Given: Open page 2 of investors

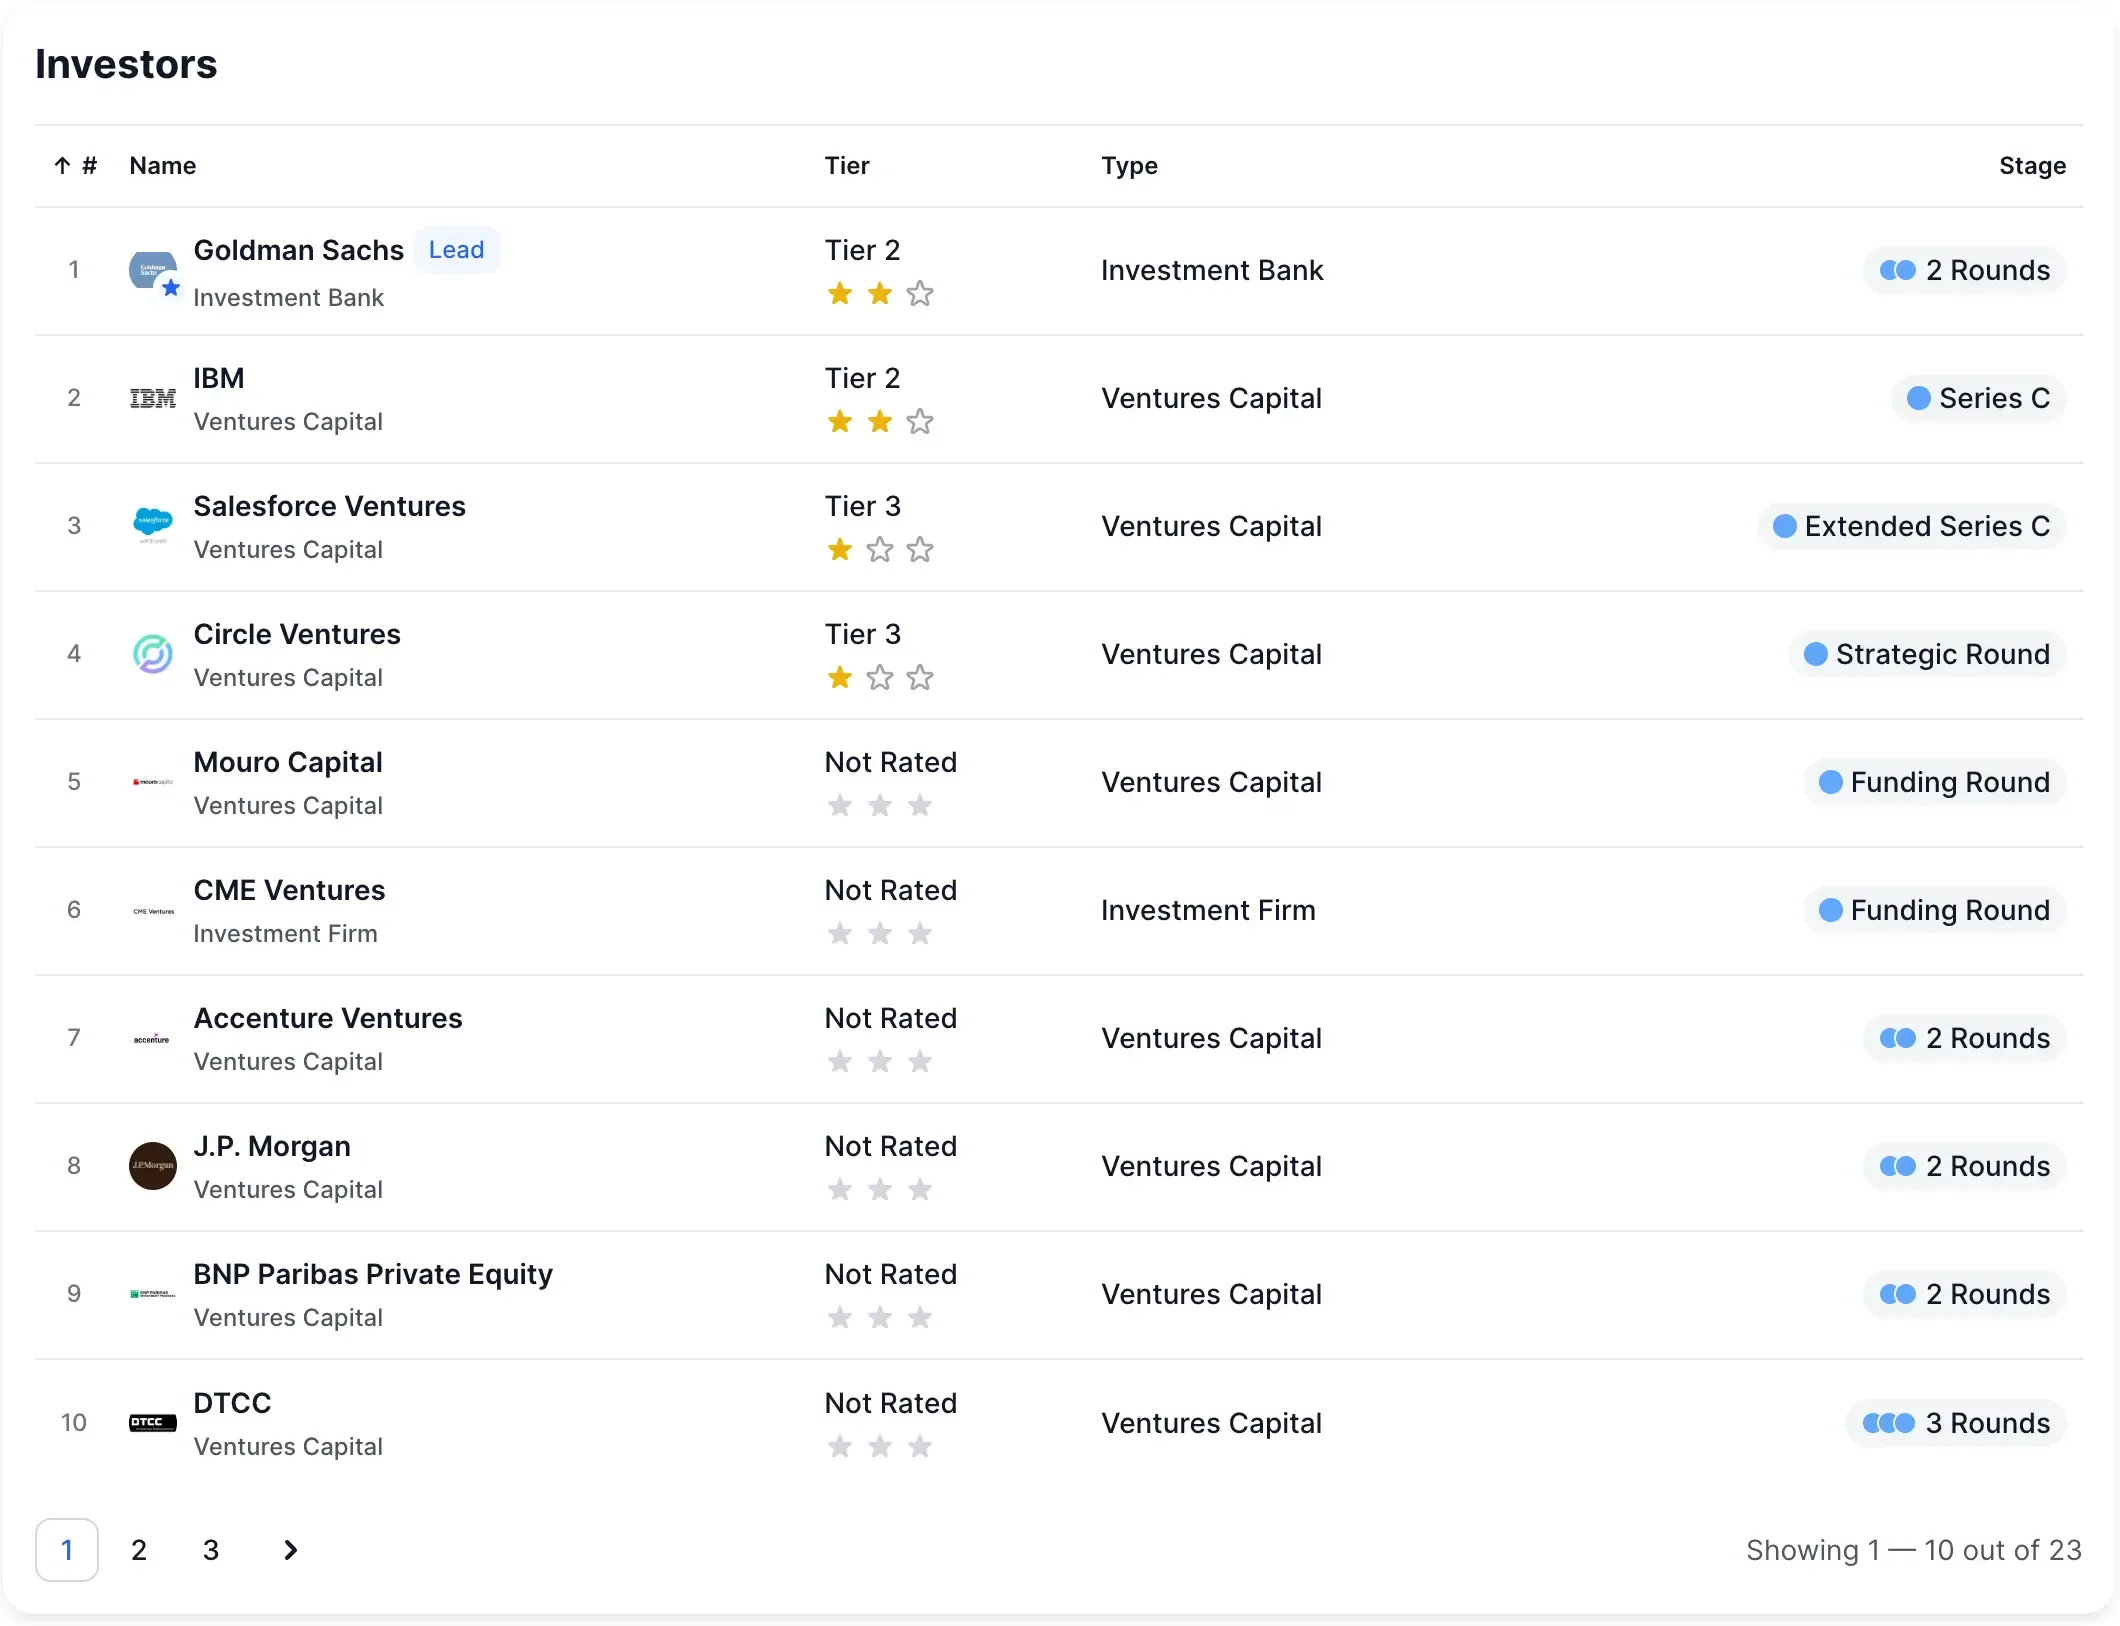Looking at the screenshot, I should pos(139,1550).
